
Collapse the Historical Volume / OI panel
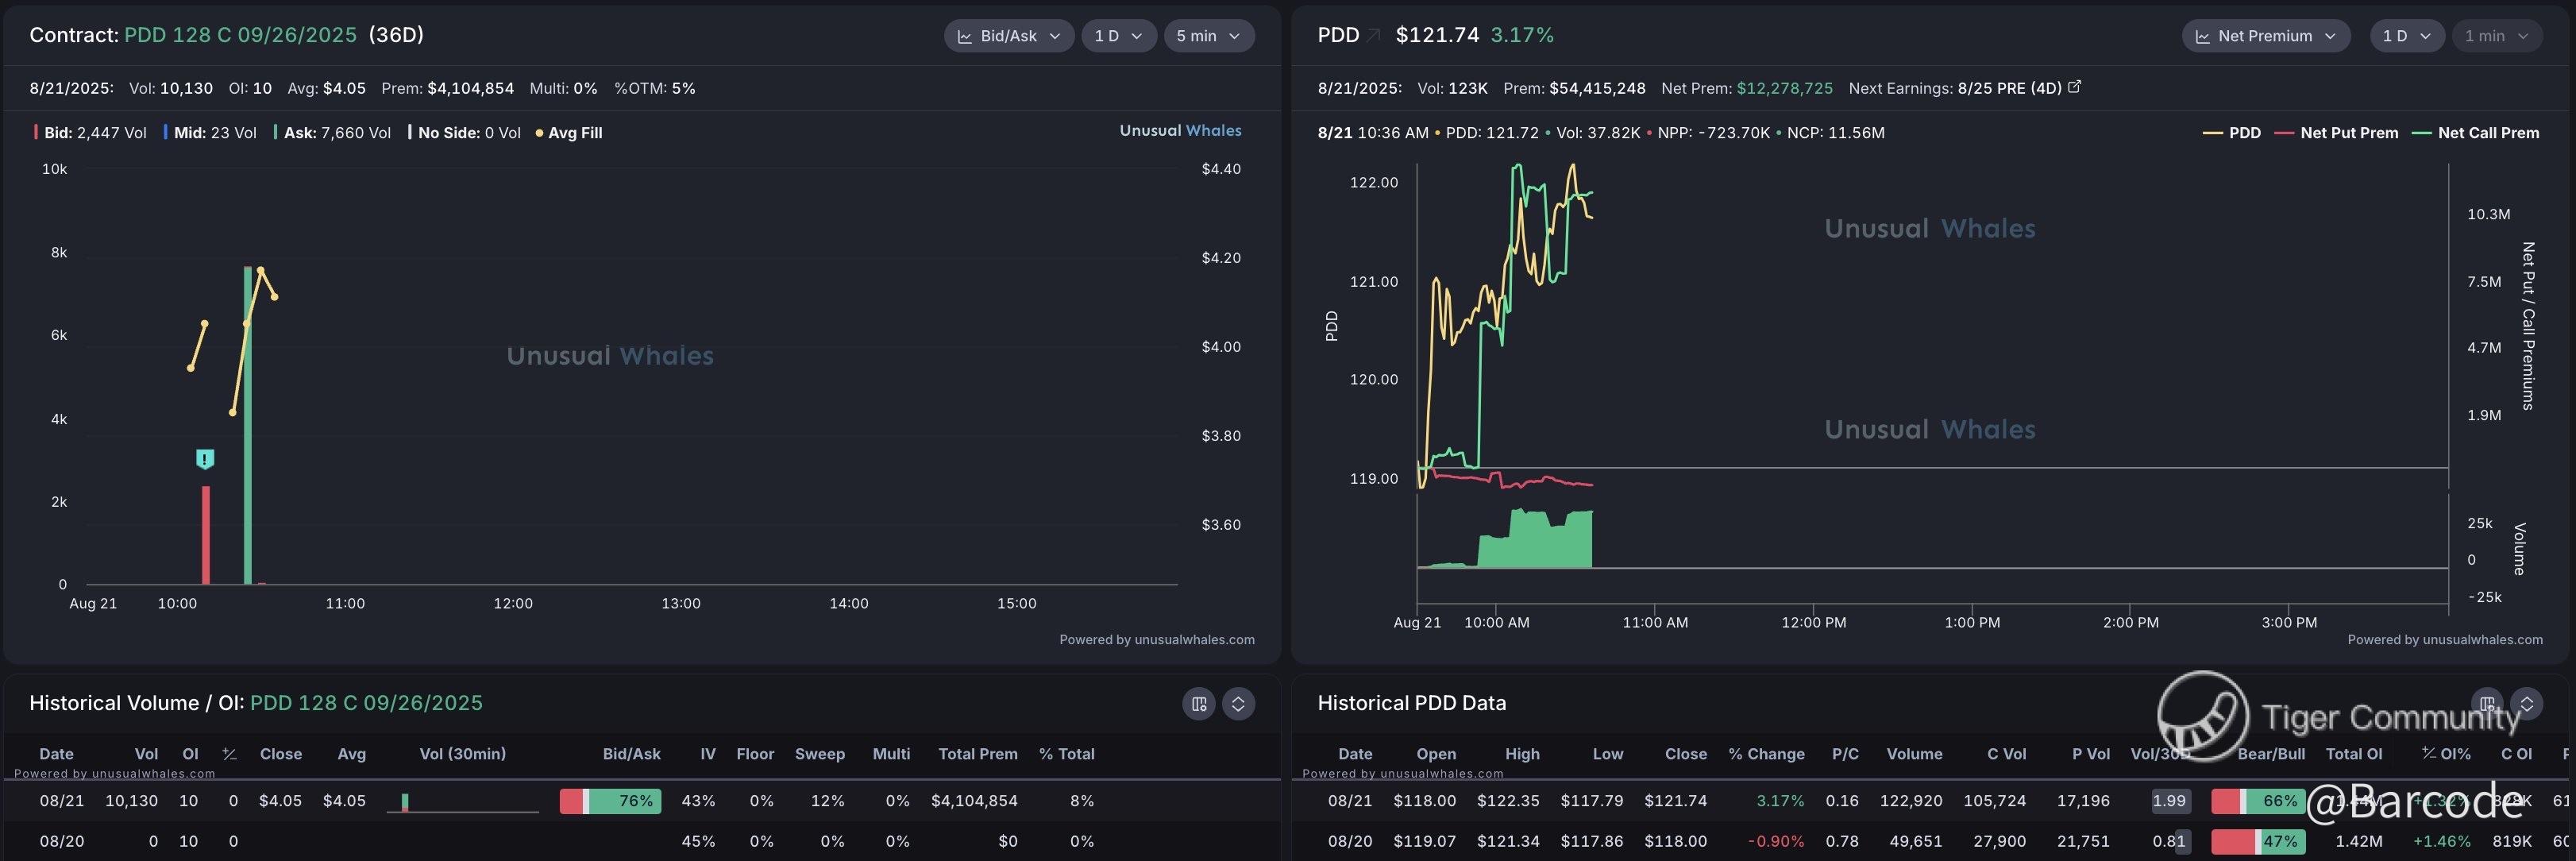(1238, 704)
